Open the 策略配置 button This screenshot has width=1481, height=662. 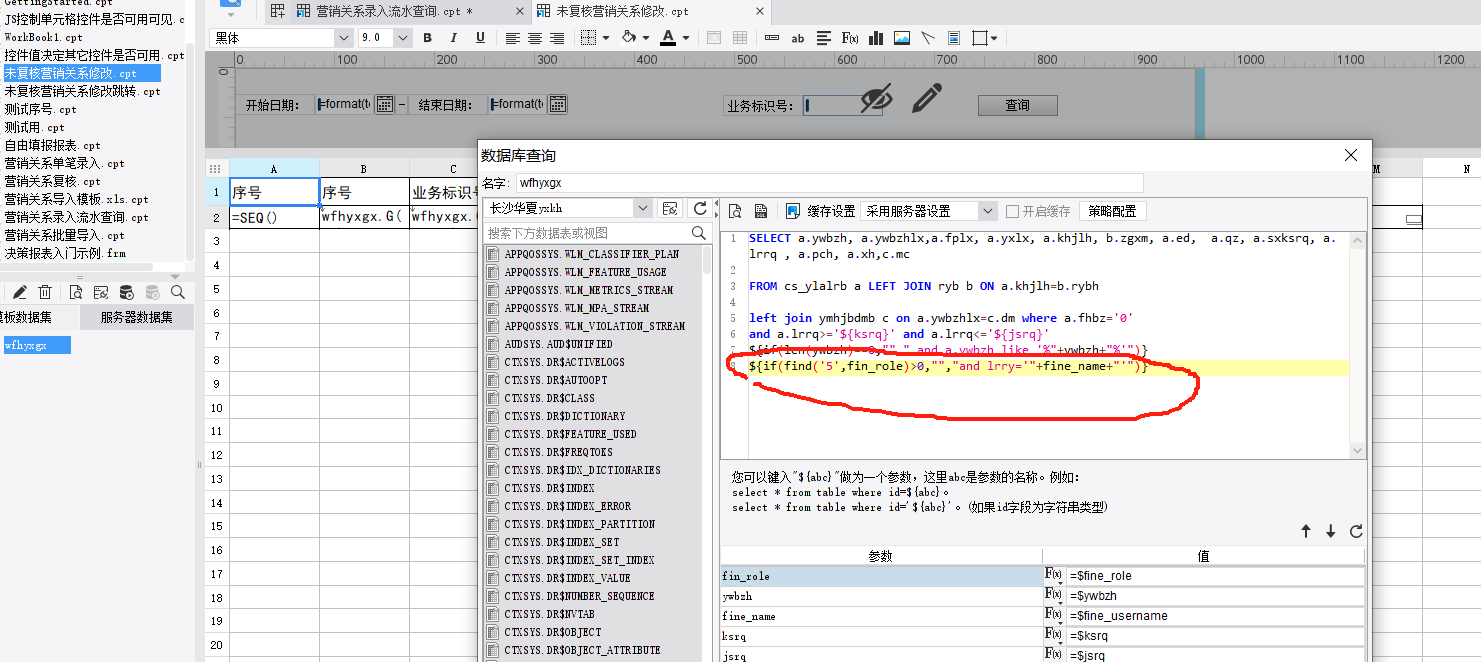tap(1112, 211)
